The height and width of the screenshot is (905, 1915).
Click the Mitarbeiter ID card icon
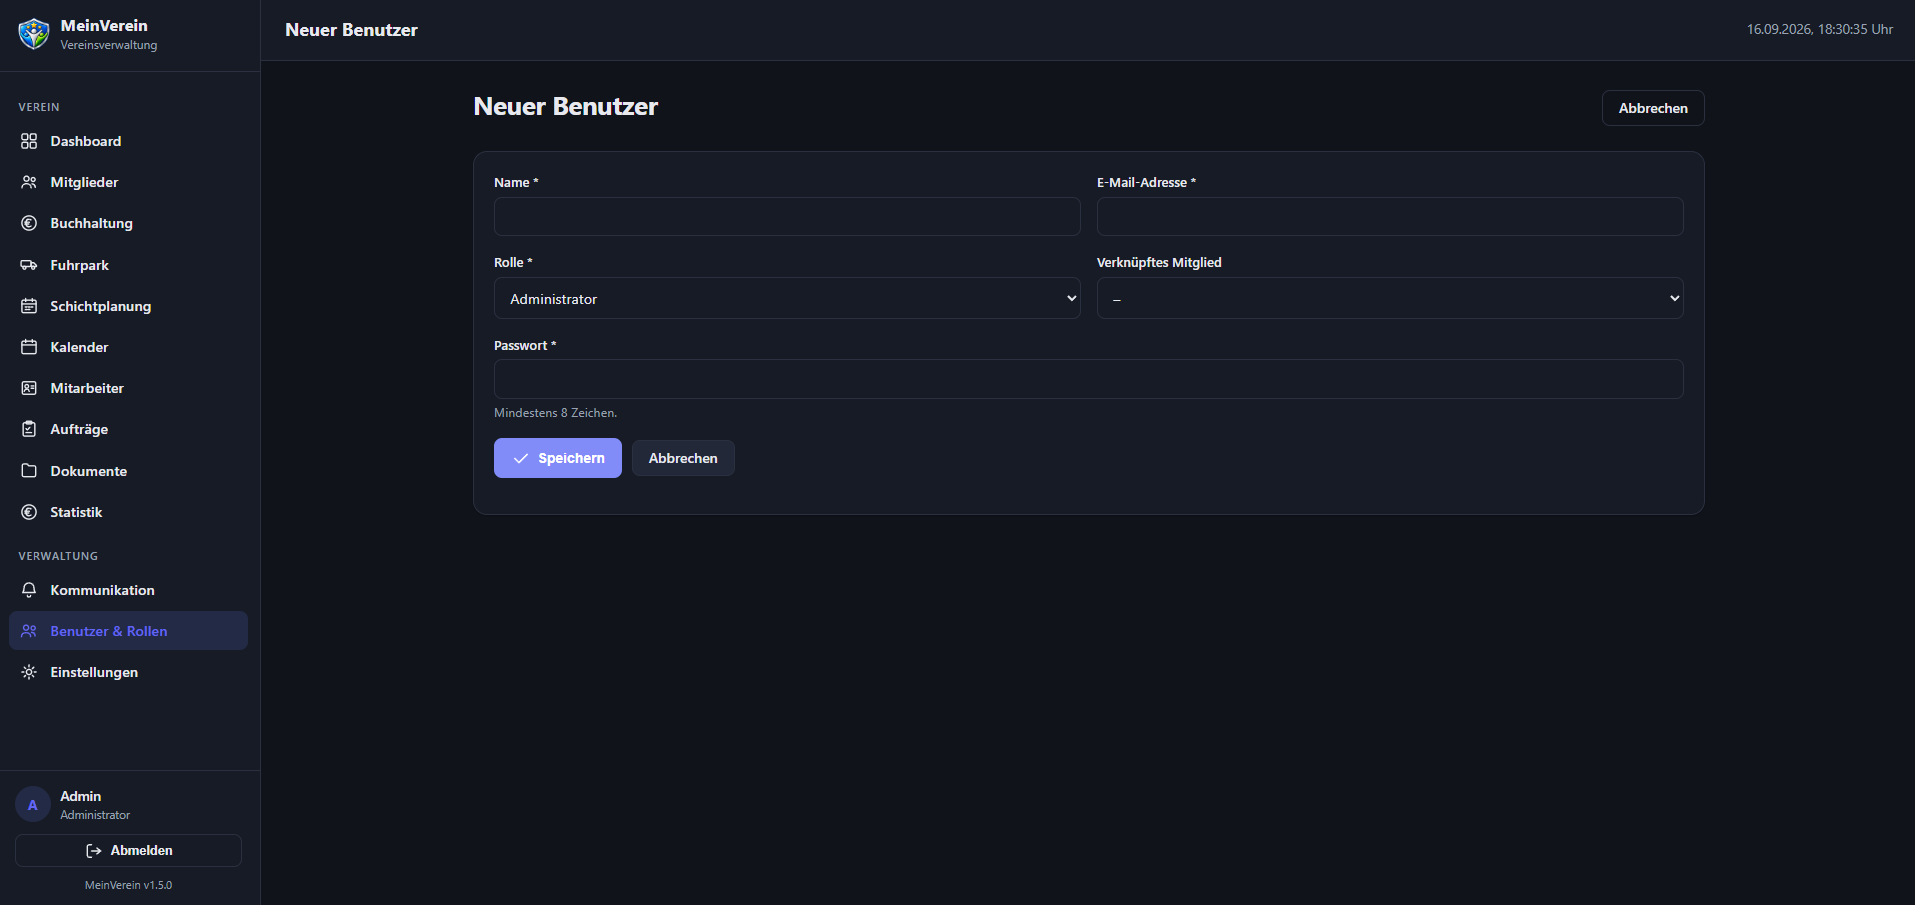[x=29, y=388]
